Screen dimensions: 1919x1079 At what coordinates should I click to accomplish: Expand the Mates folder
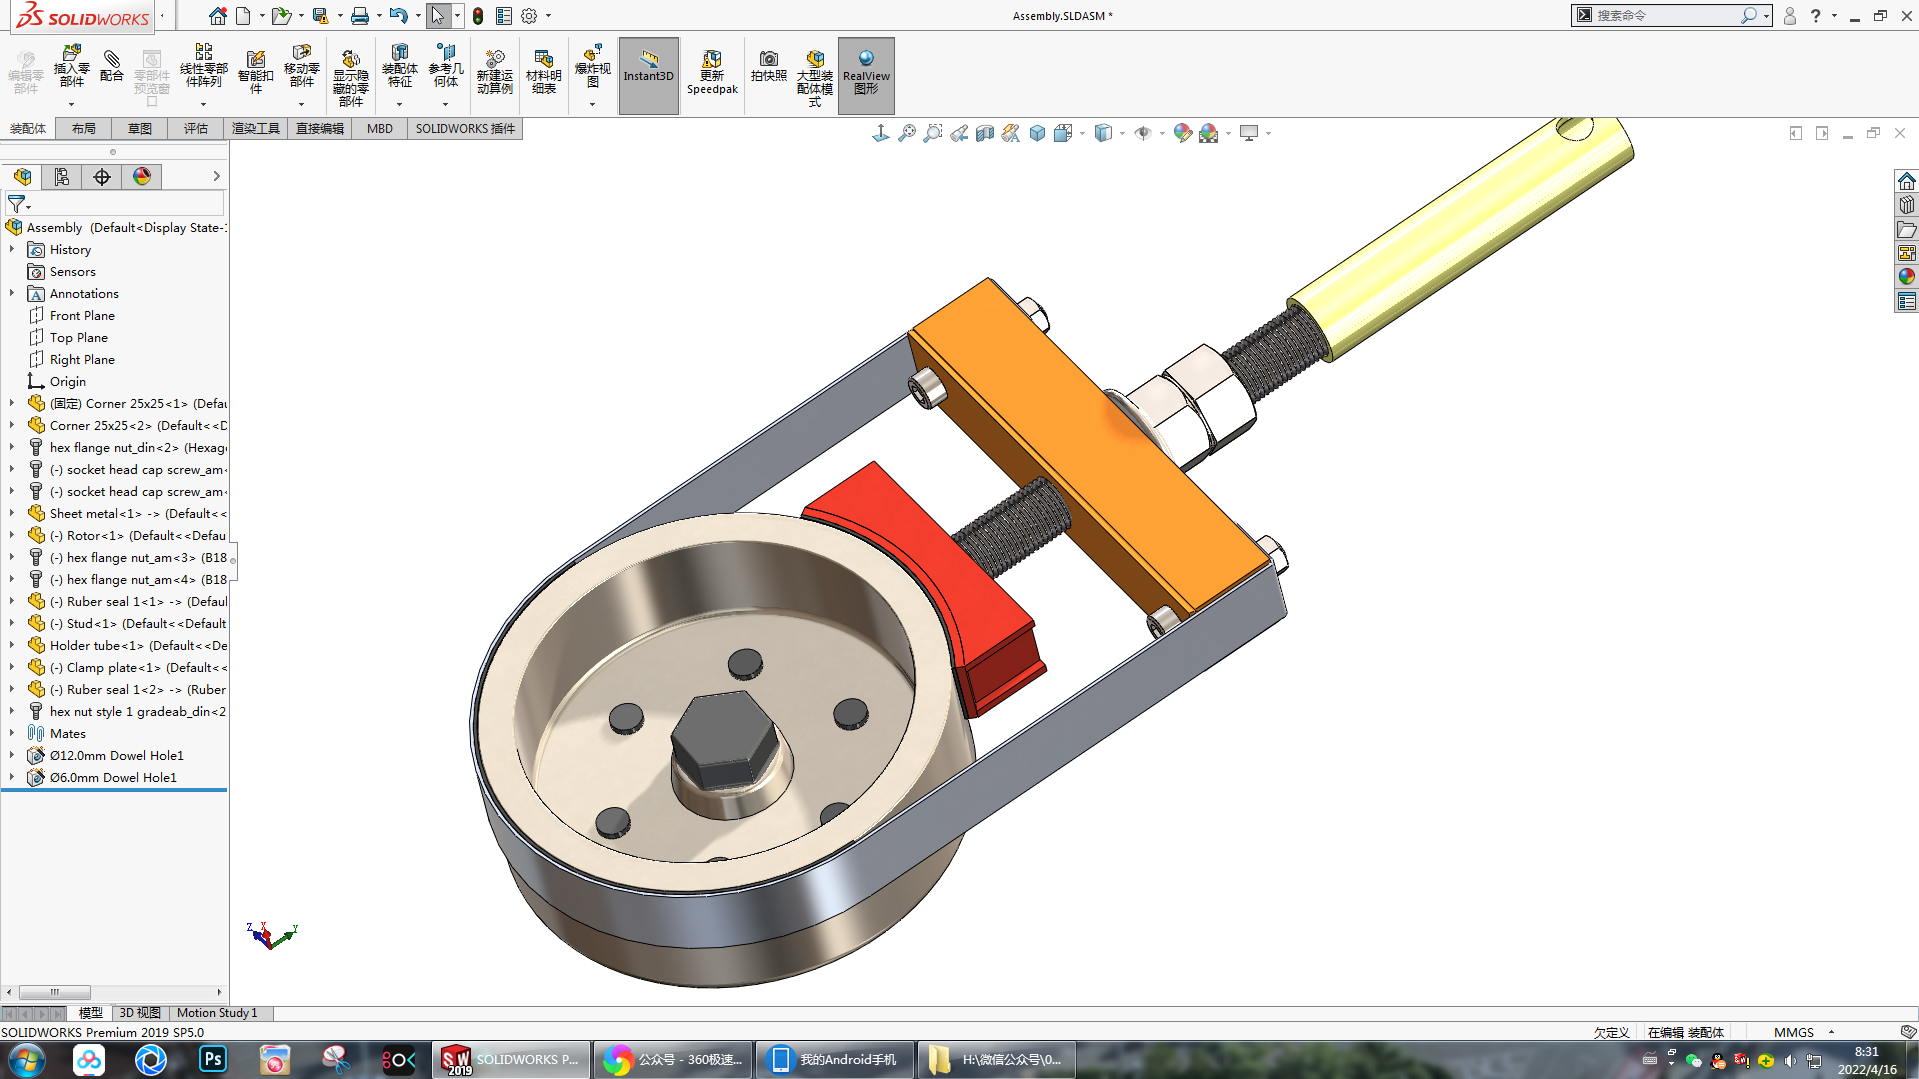pos(12,733)
